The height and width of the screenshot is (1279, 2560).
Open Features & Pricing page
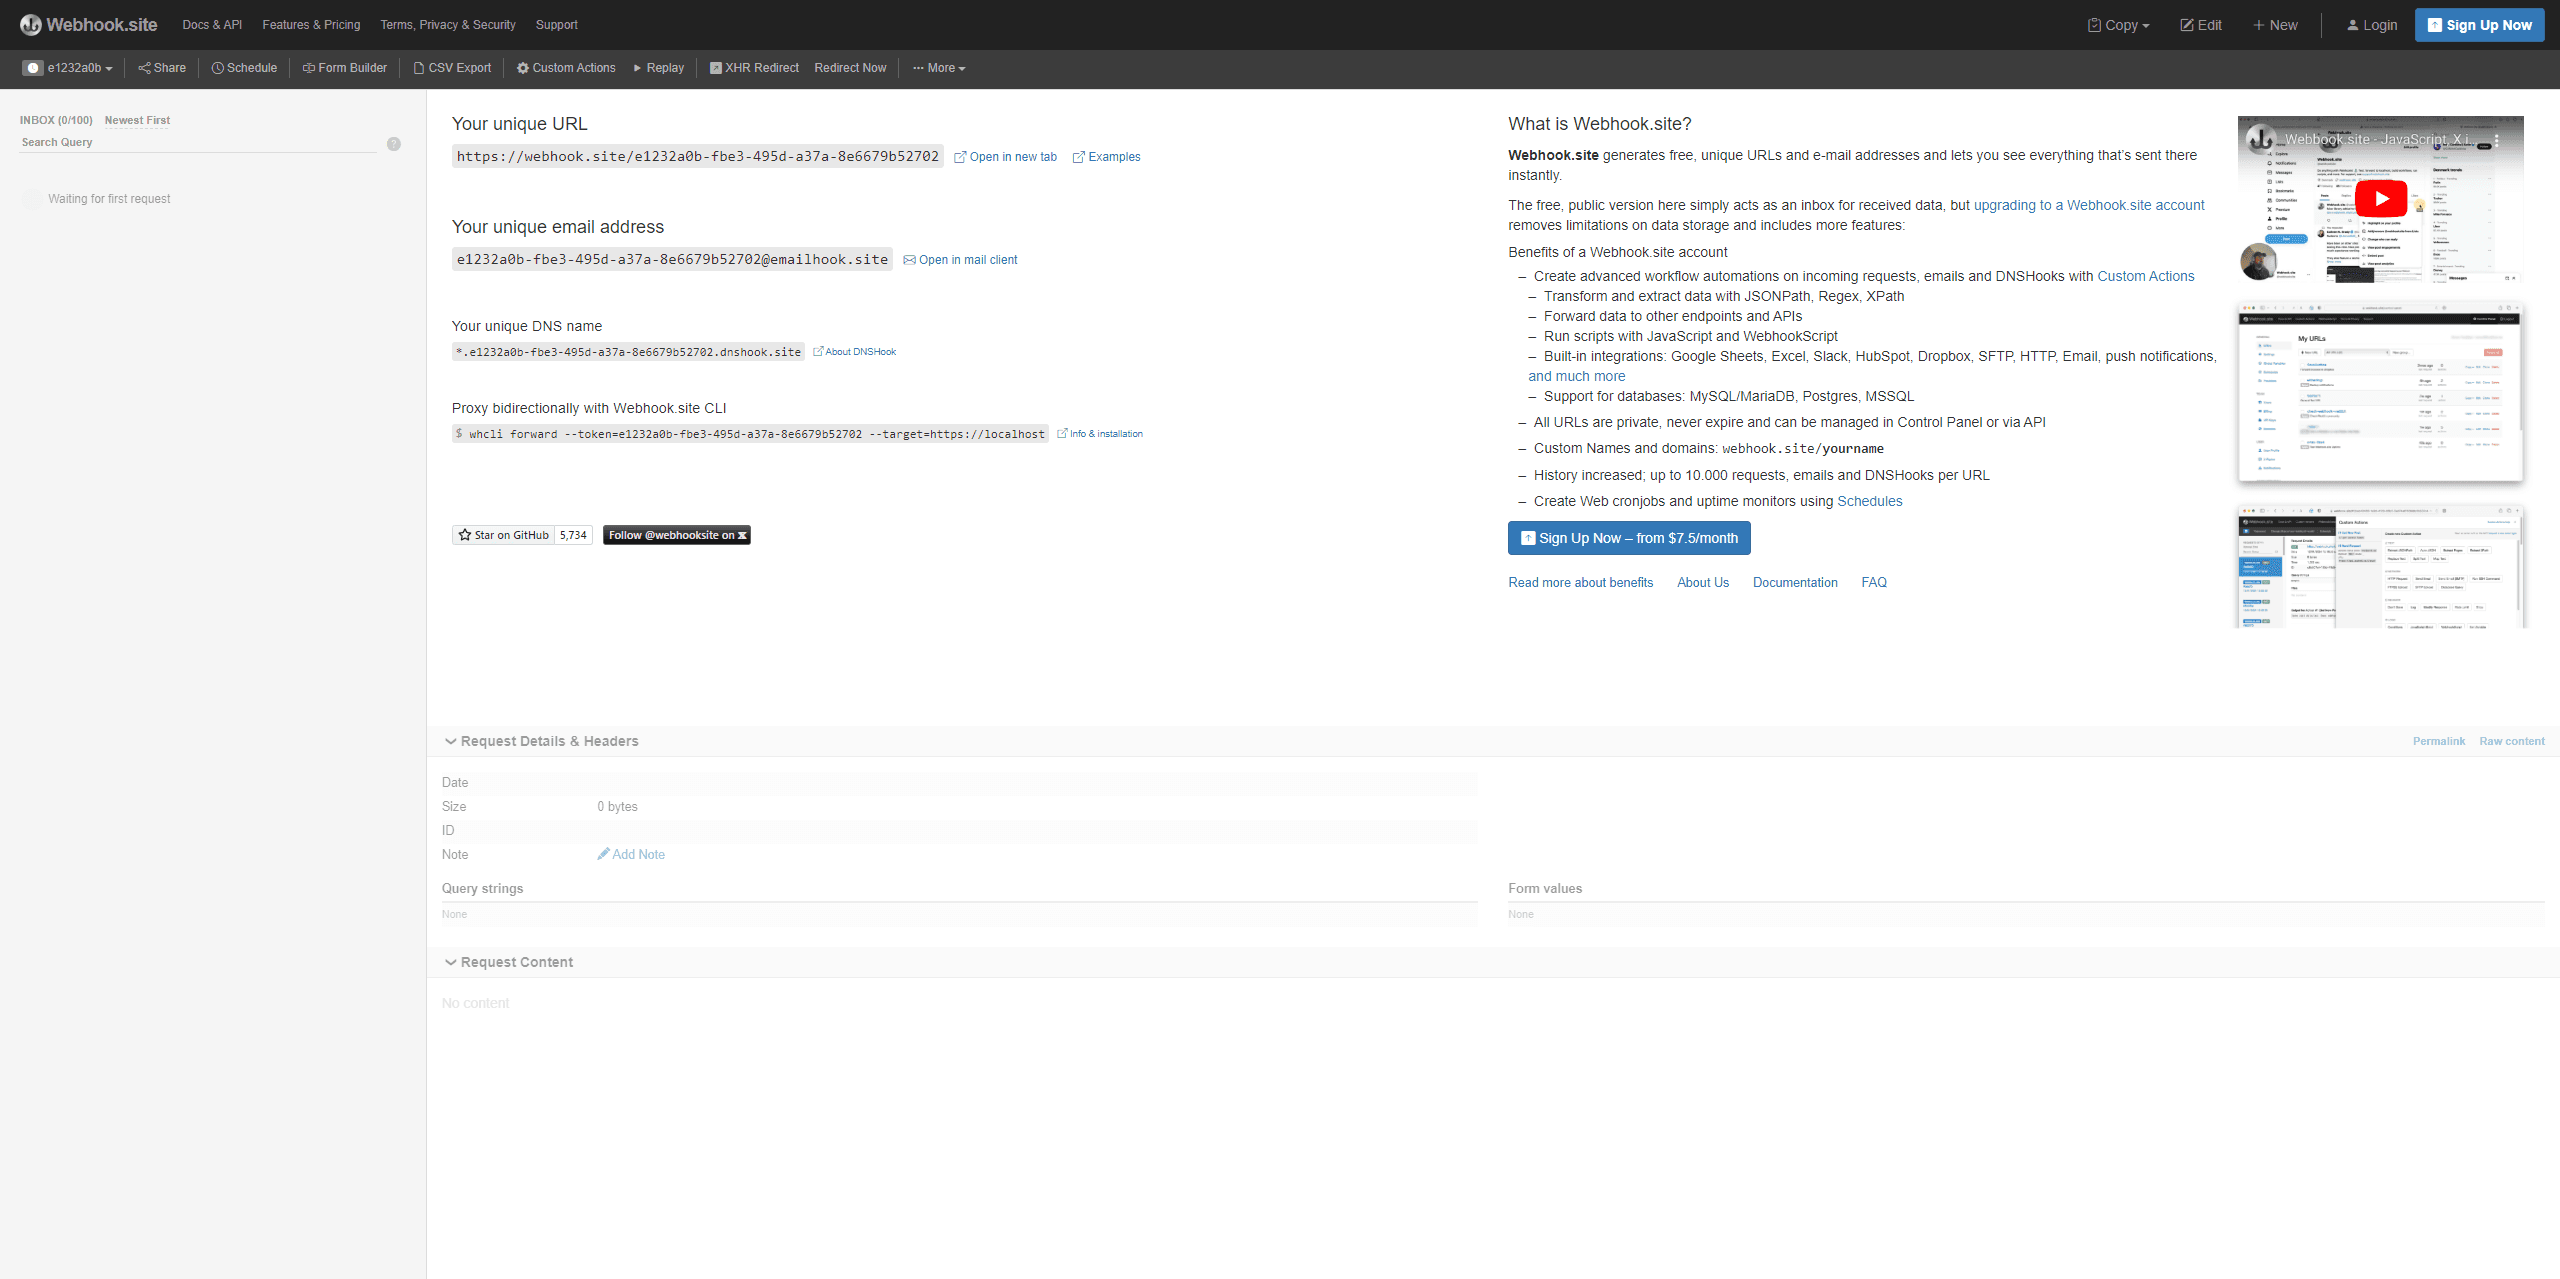[x=311, y=25]
